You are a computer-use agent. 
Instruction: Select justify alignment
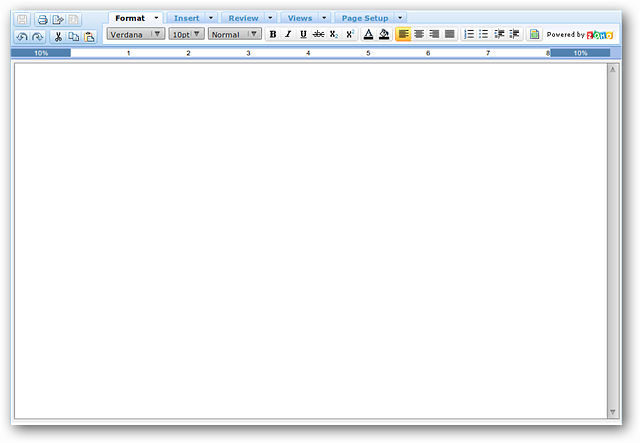[449, 34]
